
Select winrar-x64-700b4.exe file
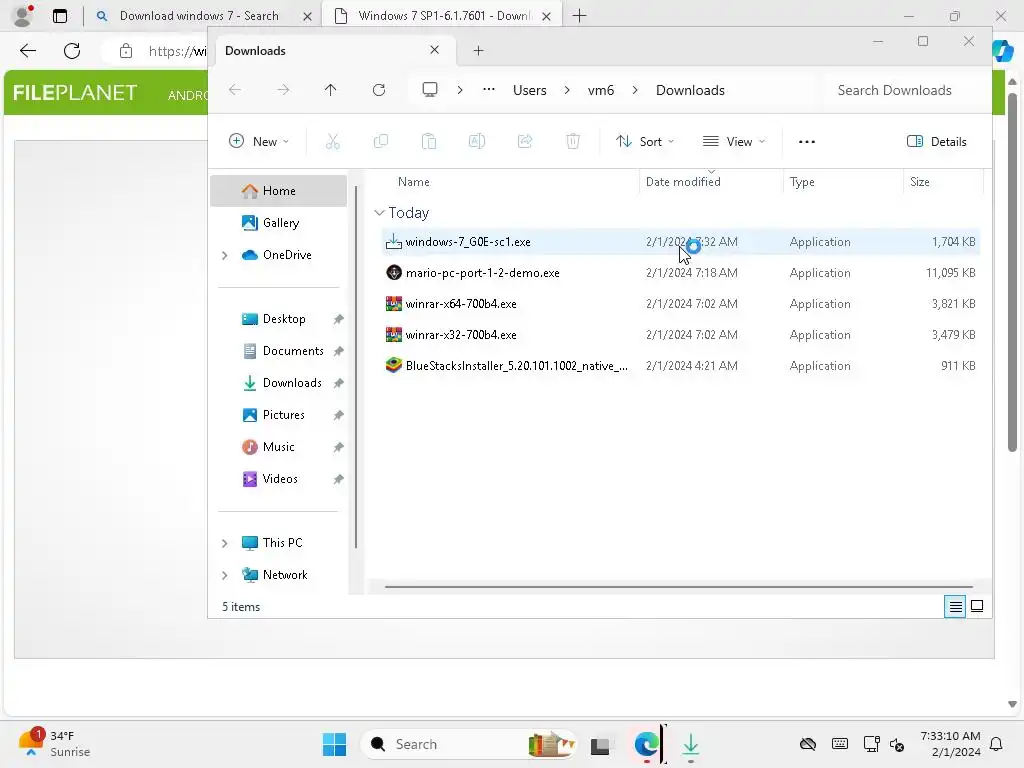click(680, 304)
